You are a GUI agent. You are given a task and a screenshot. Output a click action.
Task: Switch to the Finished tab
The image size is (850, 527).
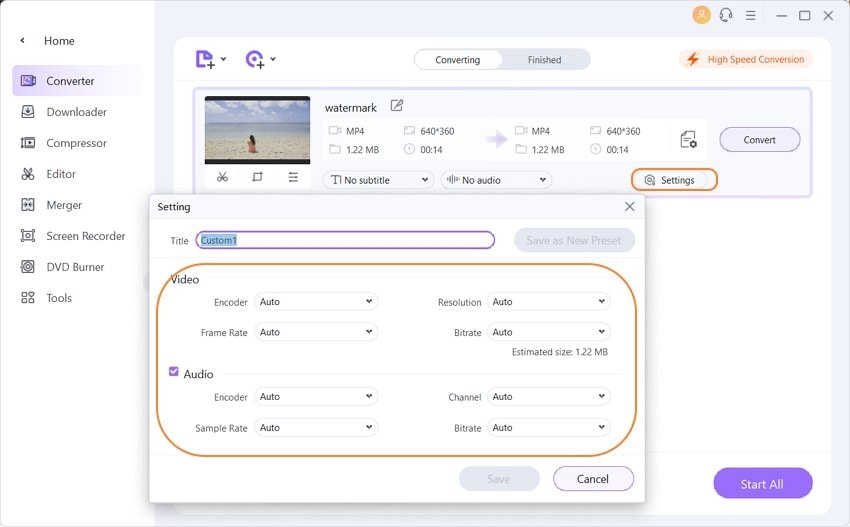tap(545, 60)
